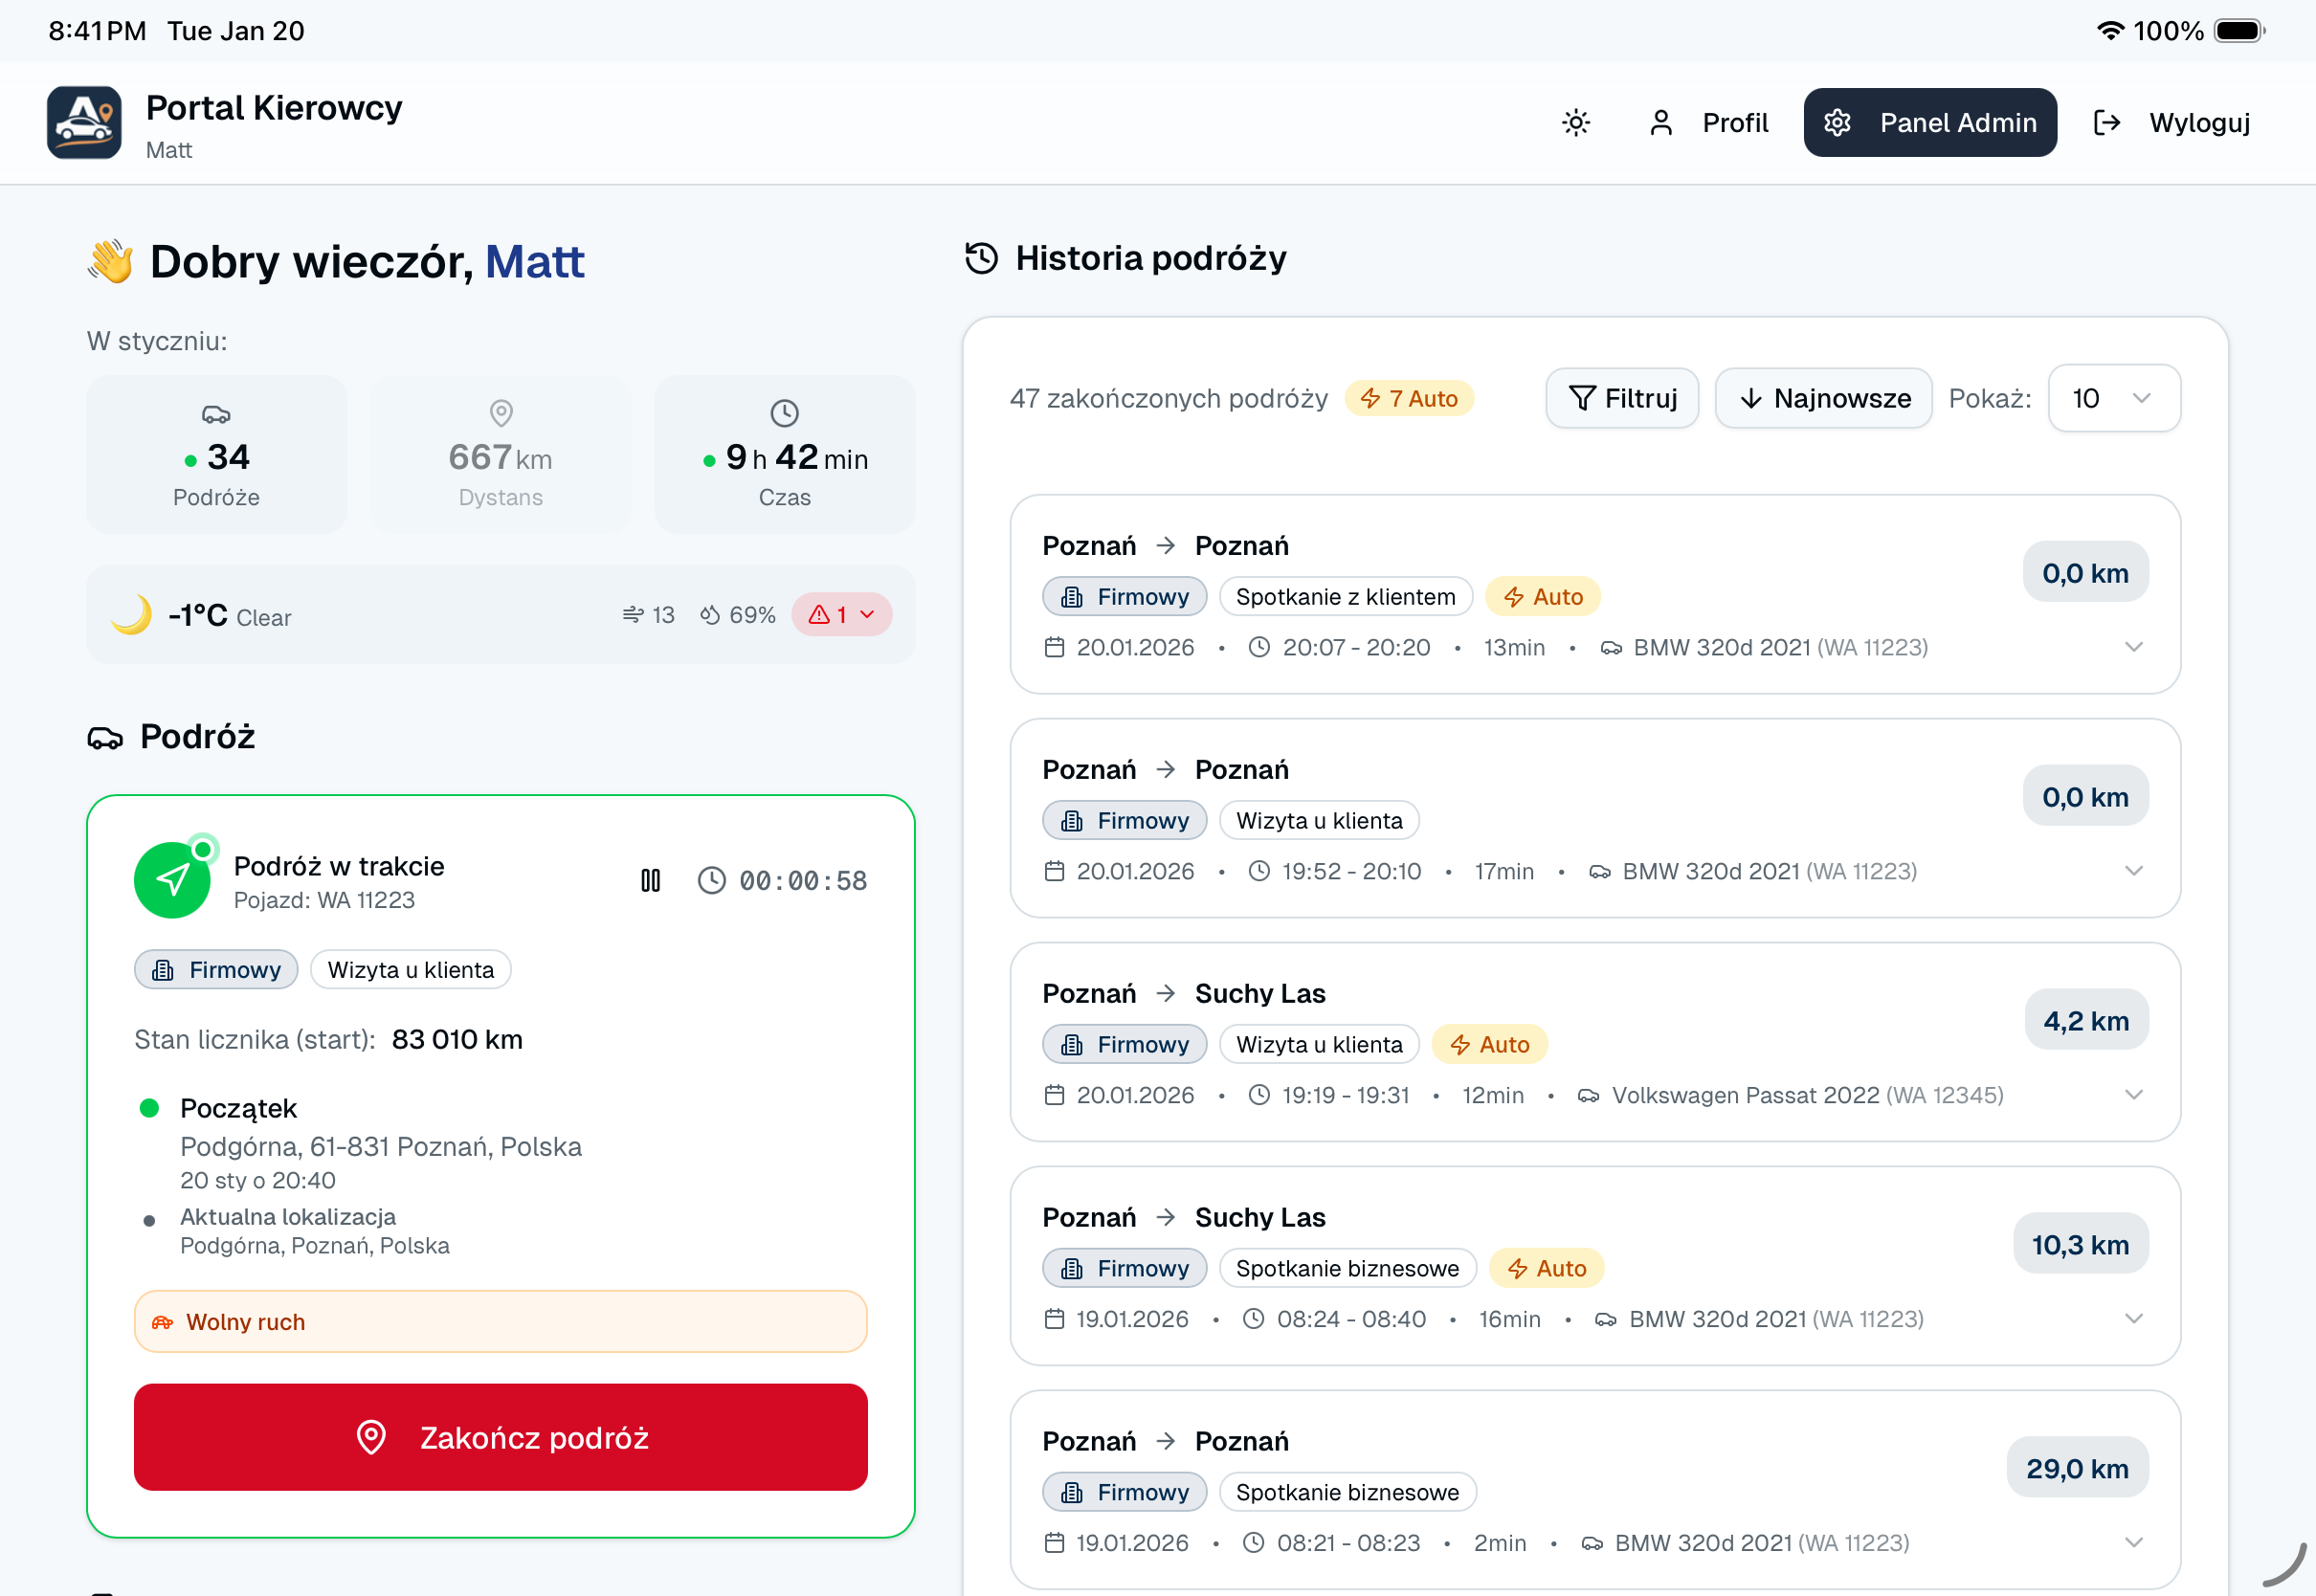Viewport: 2316px width, 1596px height.
Task: Click the clock icon in Czas card
Action: click(x=784, y=413)
